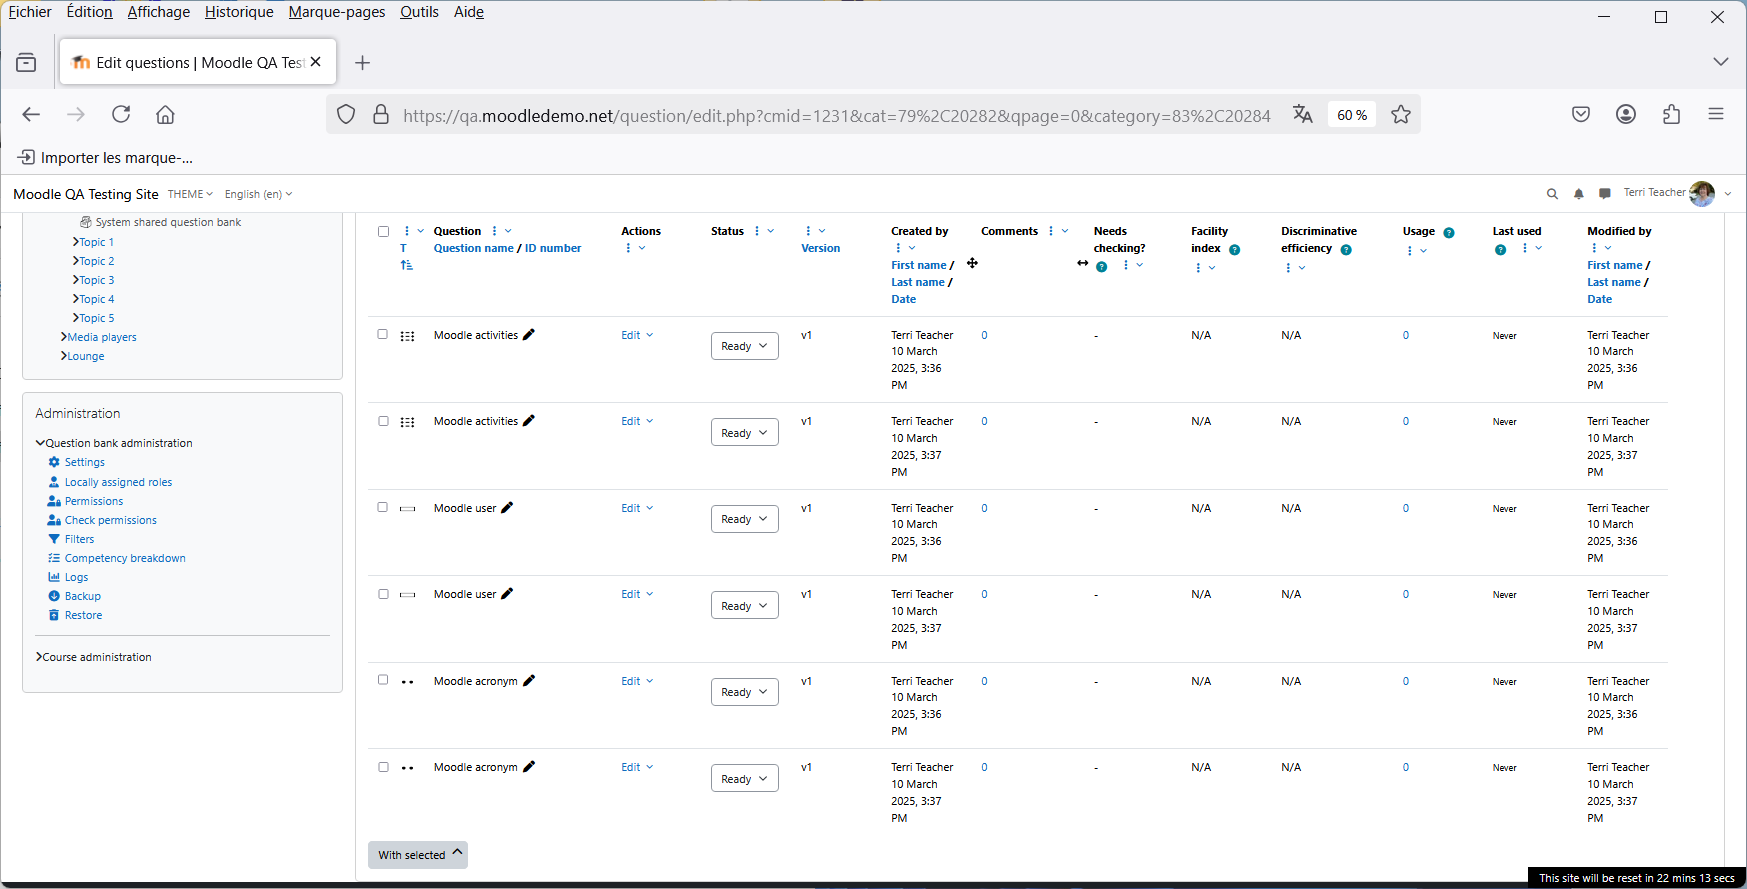1747x889 pixels.
Task: Click the move column cross-arrow icon
Action: (x=972, y=263)
